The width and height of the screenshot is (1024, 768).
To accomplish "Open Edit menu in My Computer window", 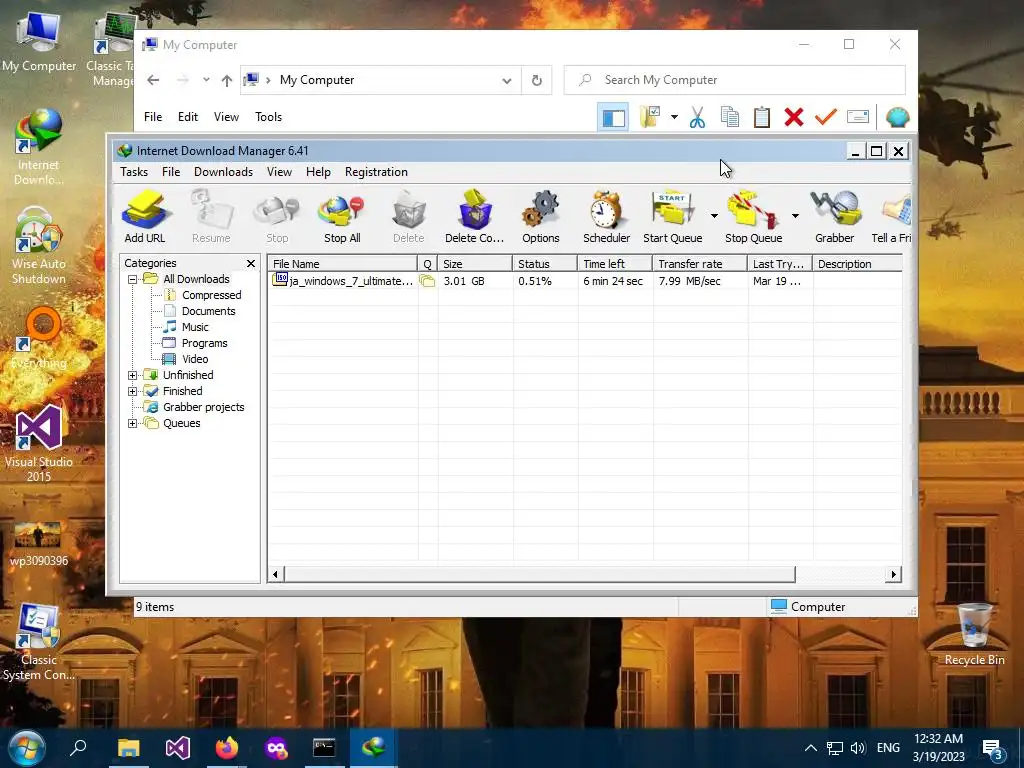I will [x=187, y=117].
